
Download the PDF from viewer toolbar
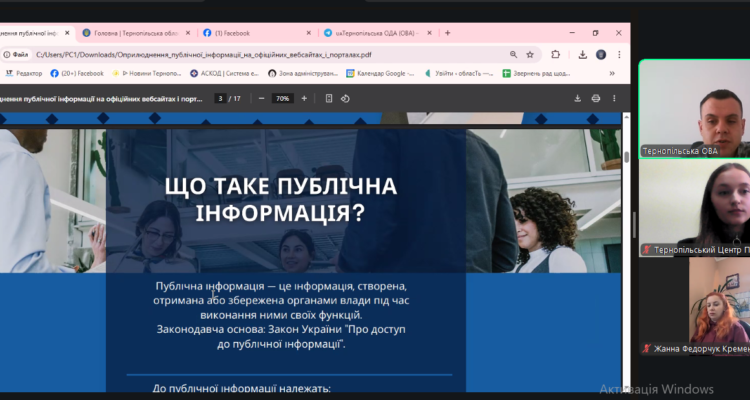coord(577,99)
